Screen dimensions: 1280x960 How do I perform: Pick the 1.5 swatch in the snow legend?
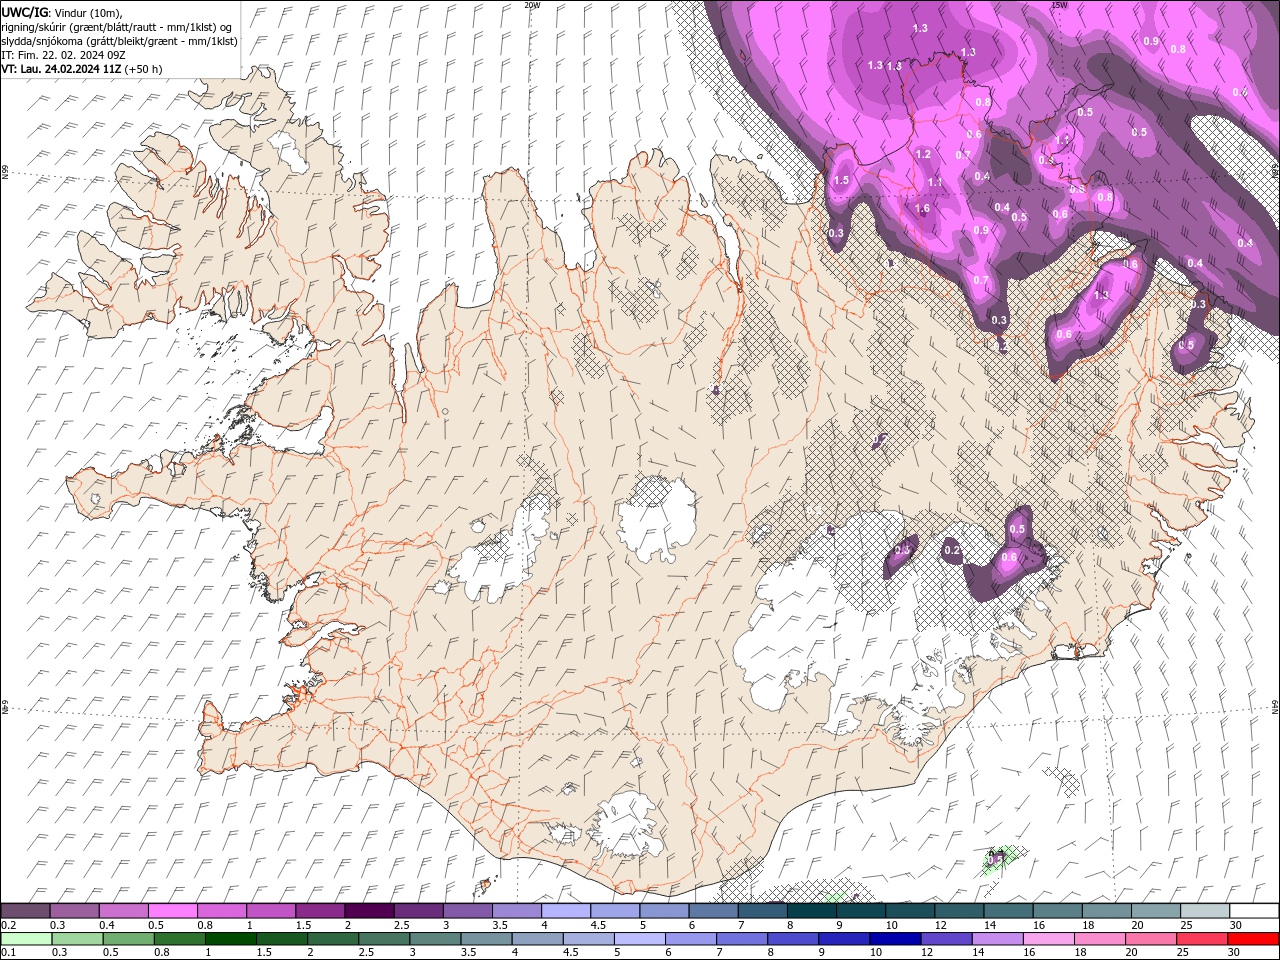pyautogui.click(x=320, y=910)
